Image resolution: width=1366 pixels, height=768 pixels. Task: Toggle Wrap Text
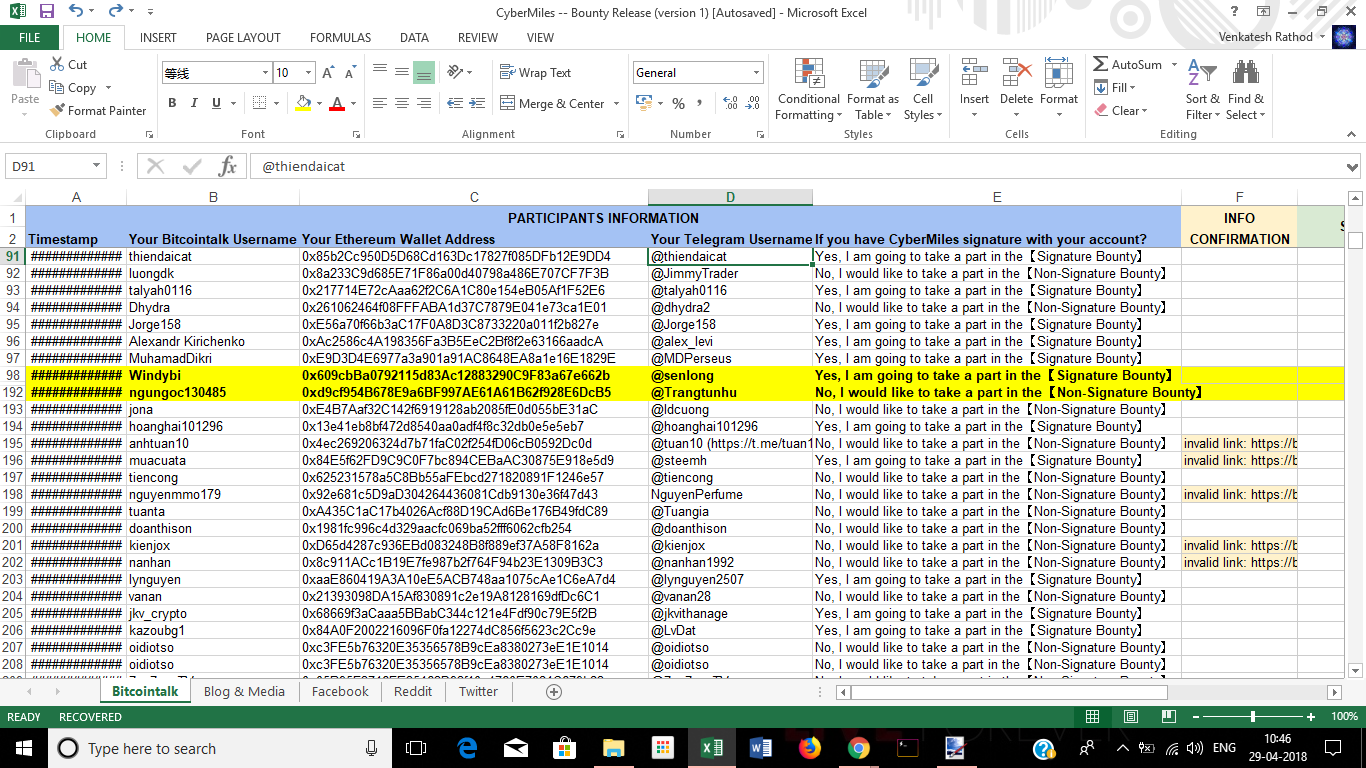click(535, 73)
